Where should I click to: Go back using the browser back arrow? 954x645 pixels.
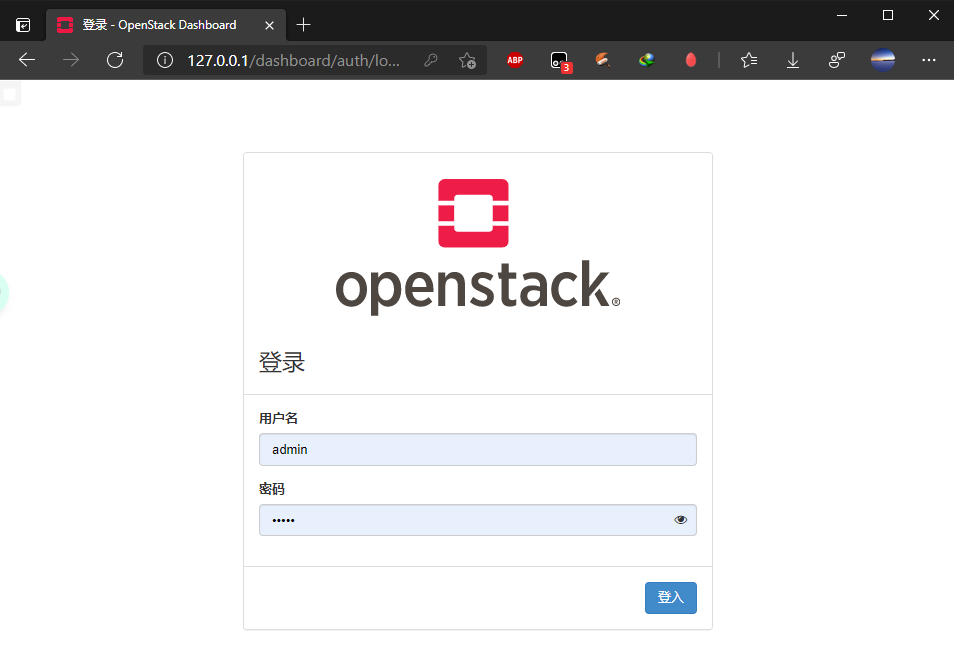click(27, 60)
